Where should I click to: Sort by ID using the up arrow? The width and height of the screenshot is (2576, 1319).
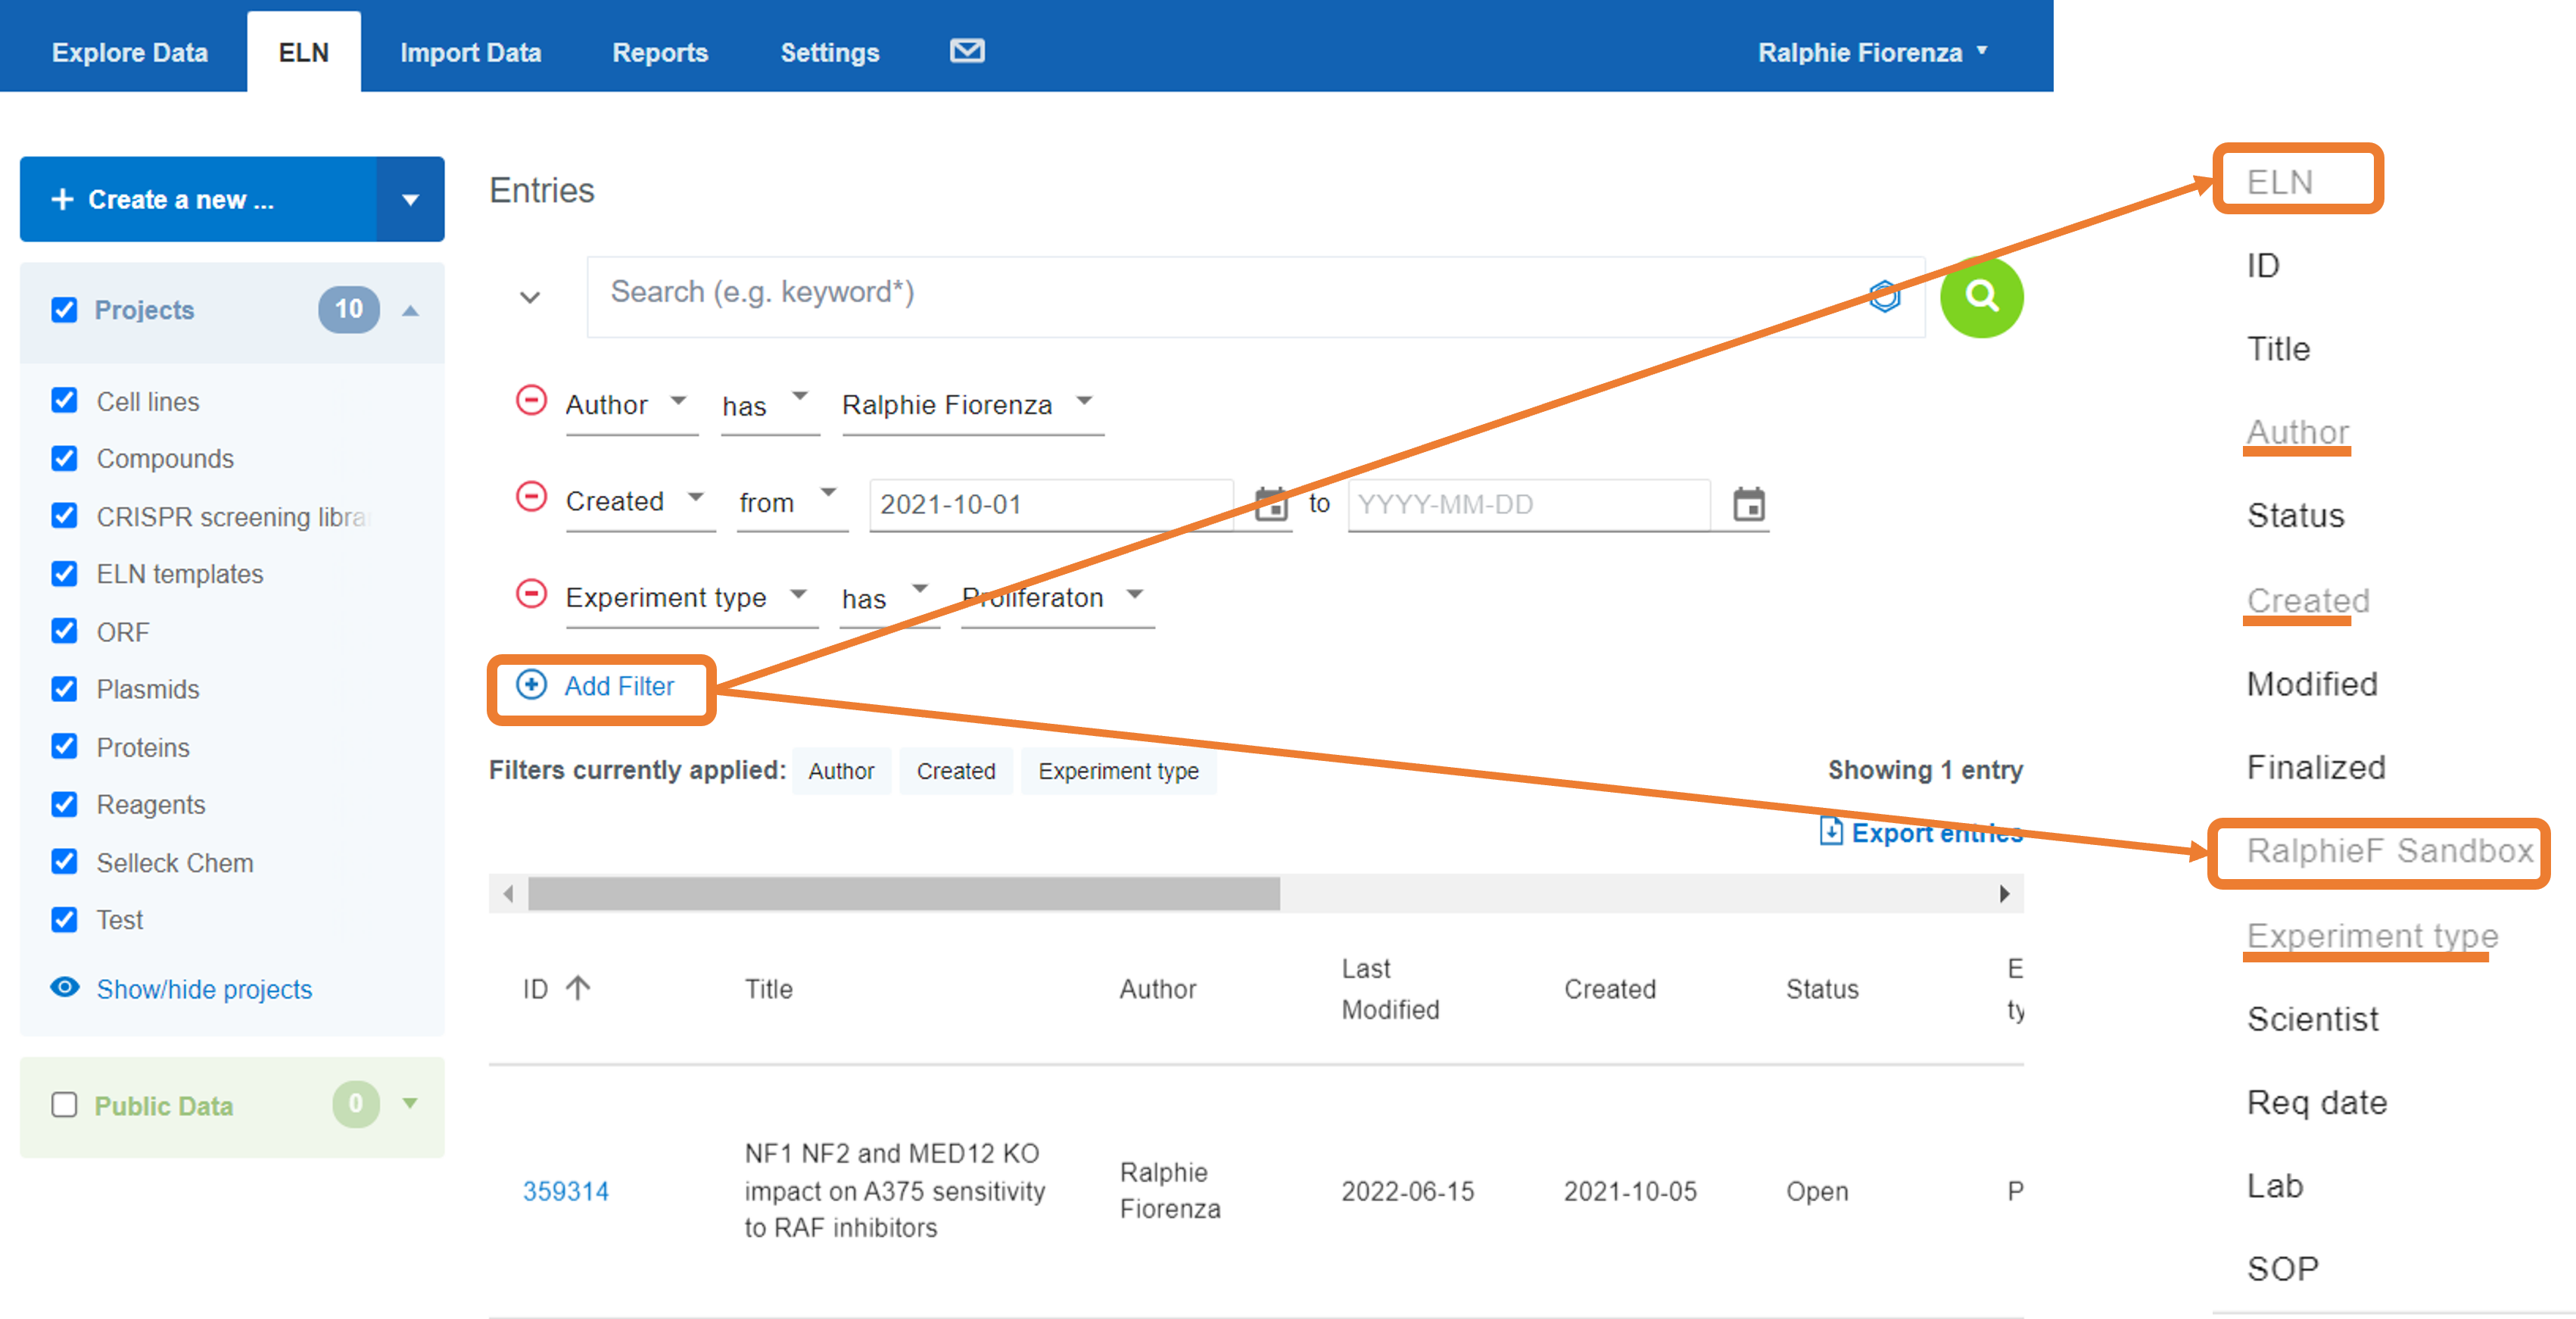pyautogui.click(x=578, y=988)
